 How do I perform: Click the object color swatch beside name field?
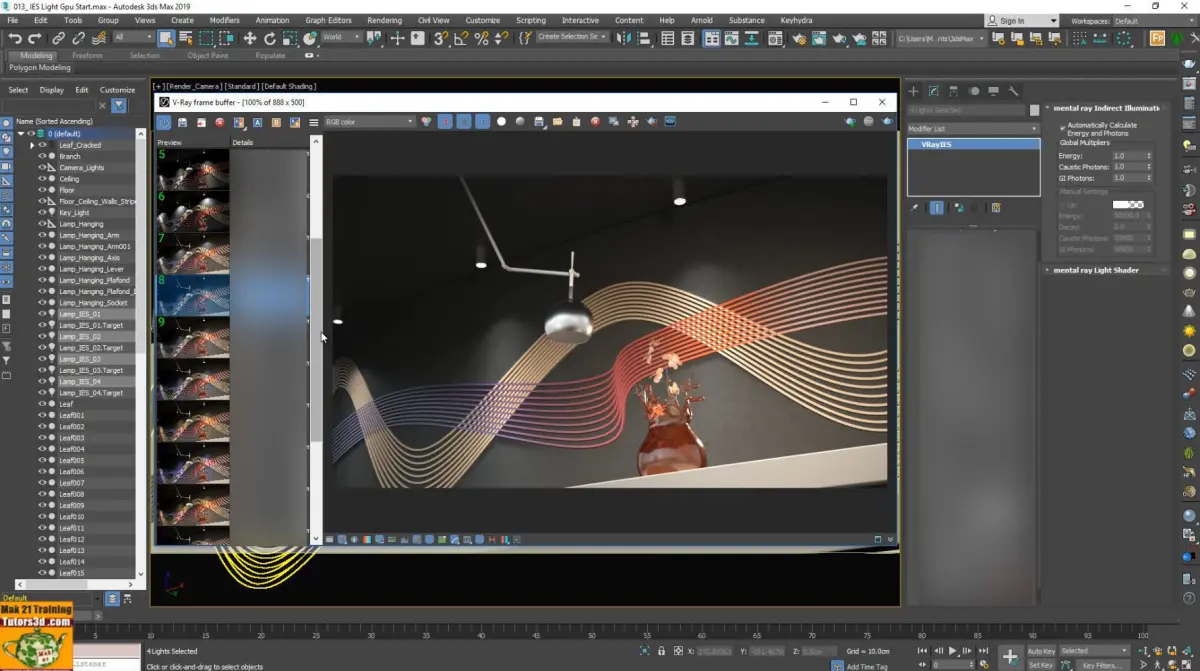pos(1035,110)
